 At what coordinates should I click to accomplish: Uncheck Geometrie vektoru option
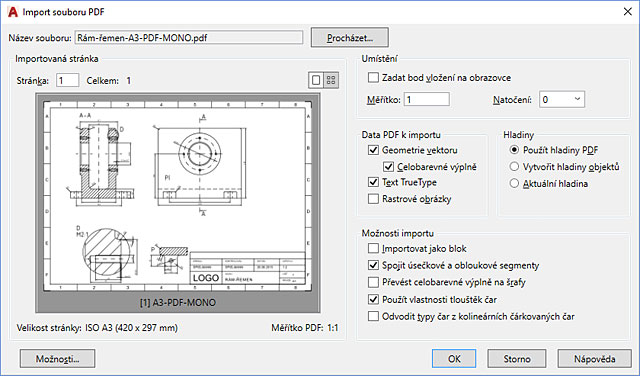click(x=373, y=150)
